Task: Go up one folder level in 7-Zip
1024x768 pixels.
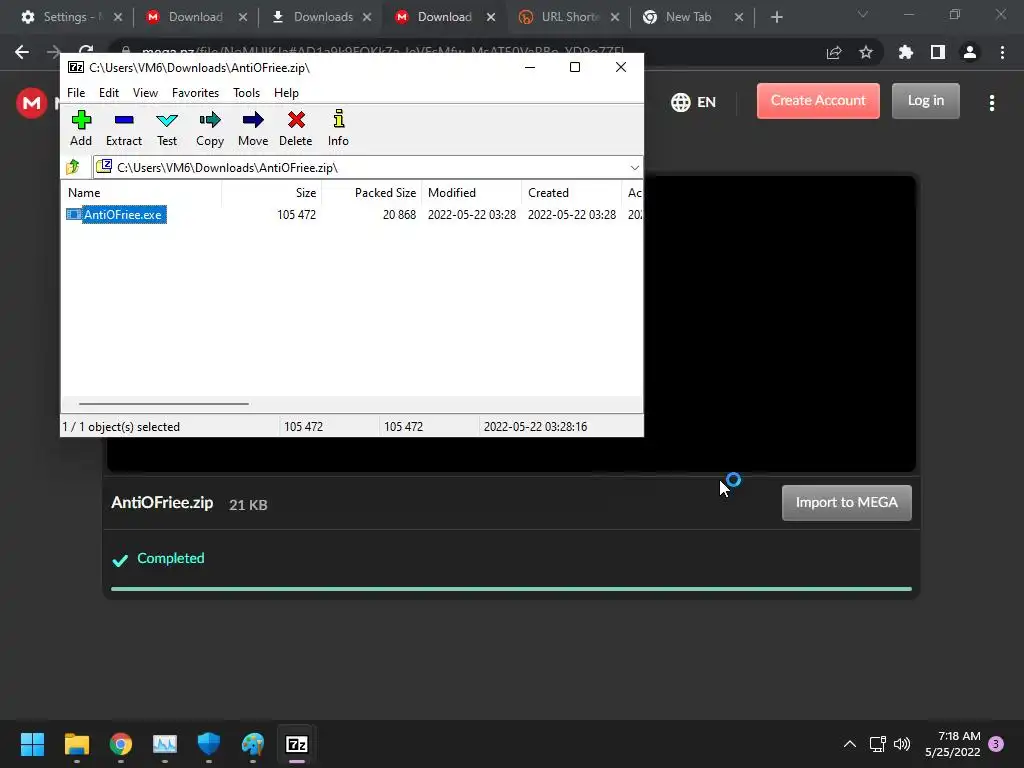Action: point(72,167)
